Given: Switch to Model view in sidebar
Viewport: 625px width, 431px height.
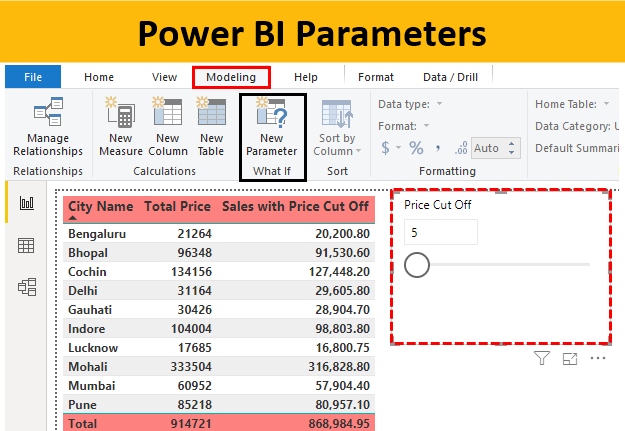Looking at the screenshot, I should (27, 287).
